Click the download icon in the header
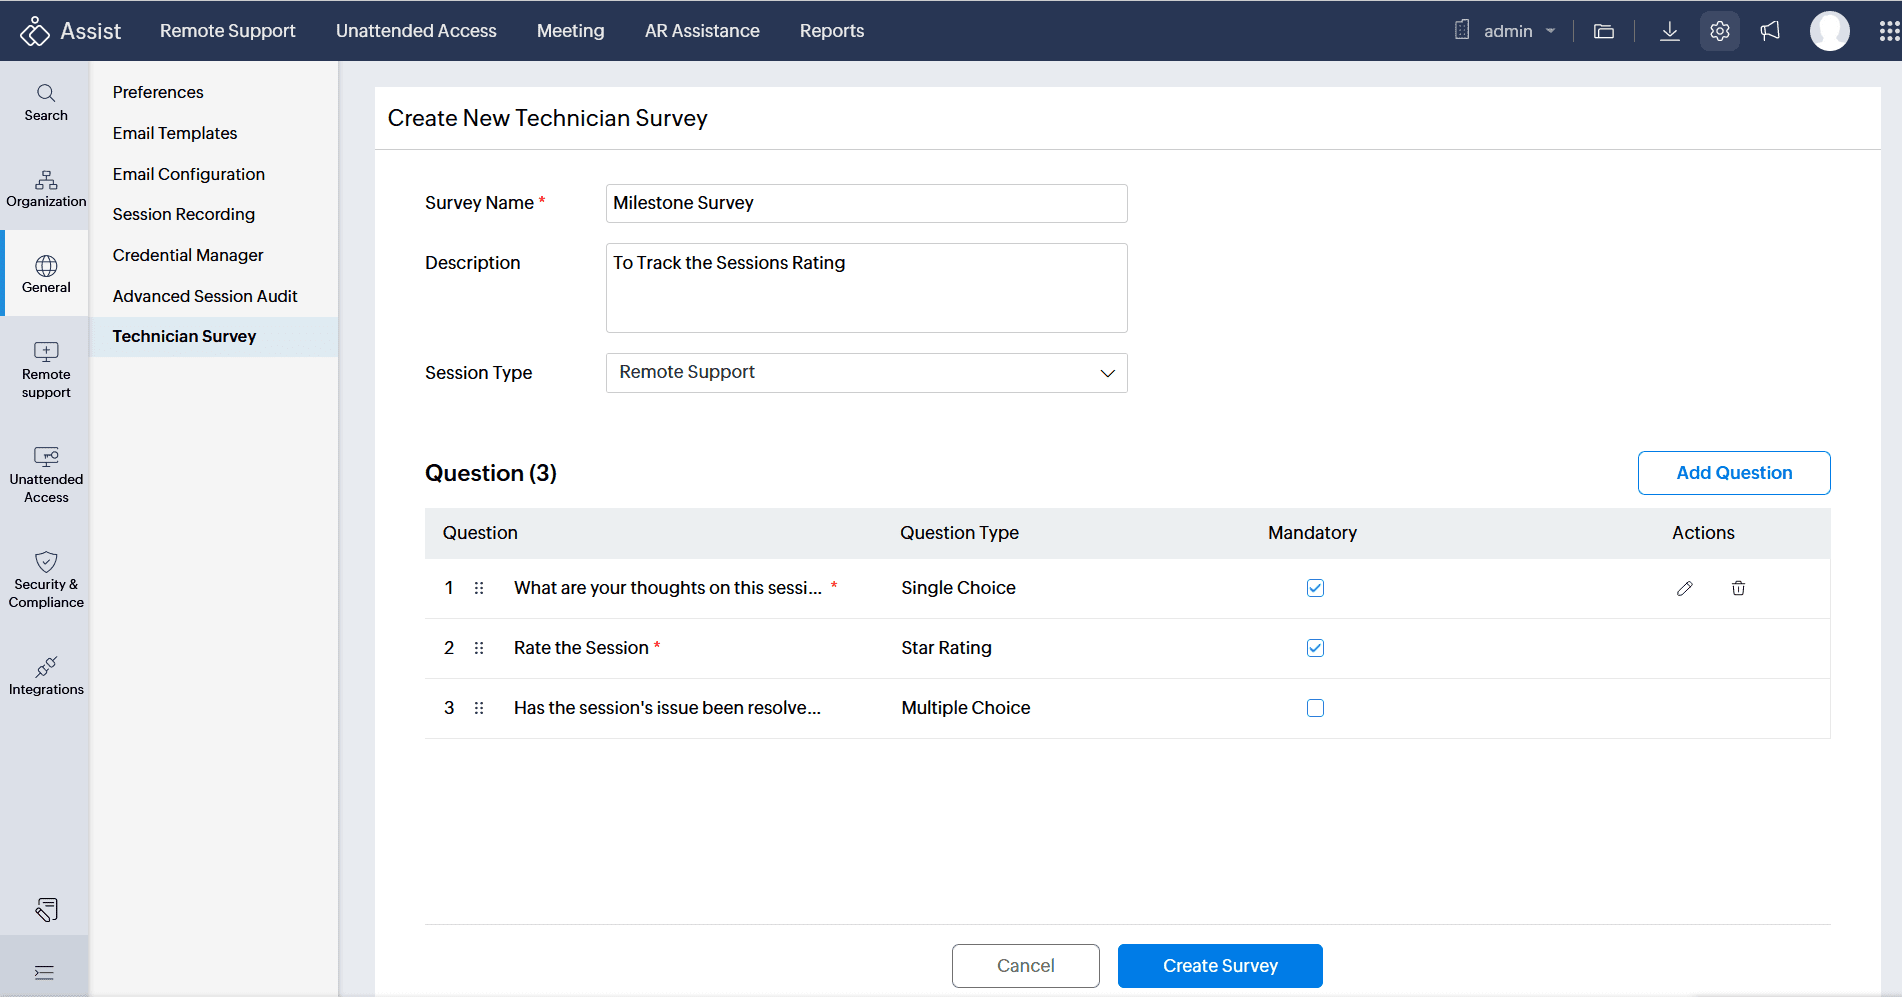Image resolution: width=1902 pixels, height=997 pixels. [x=1669, y=31]
